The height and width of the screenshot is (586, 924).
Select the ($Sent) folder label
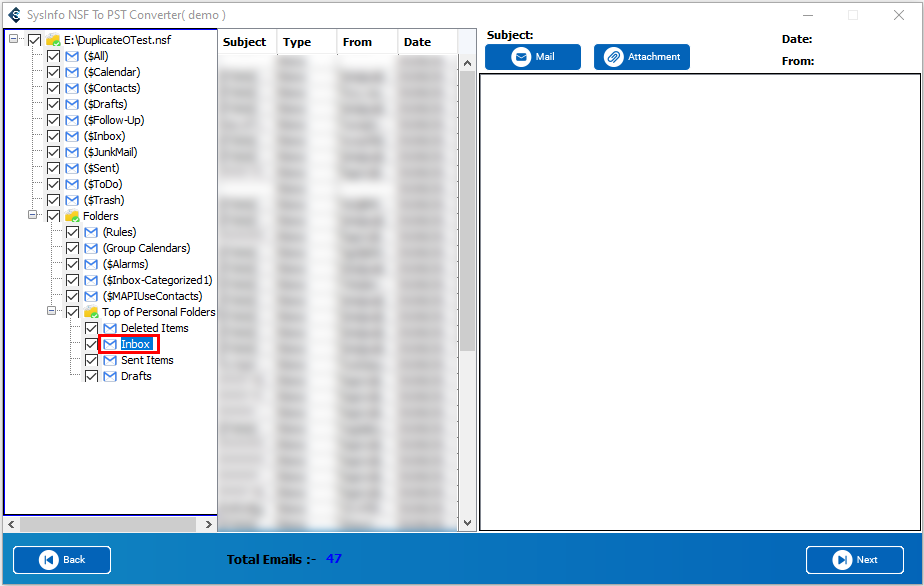pyautogui.click(x=101, y=168)
